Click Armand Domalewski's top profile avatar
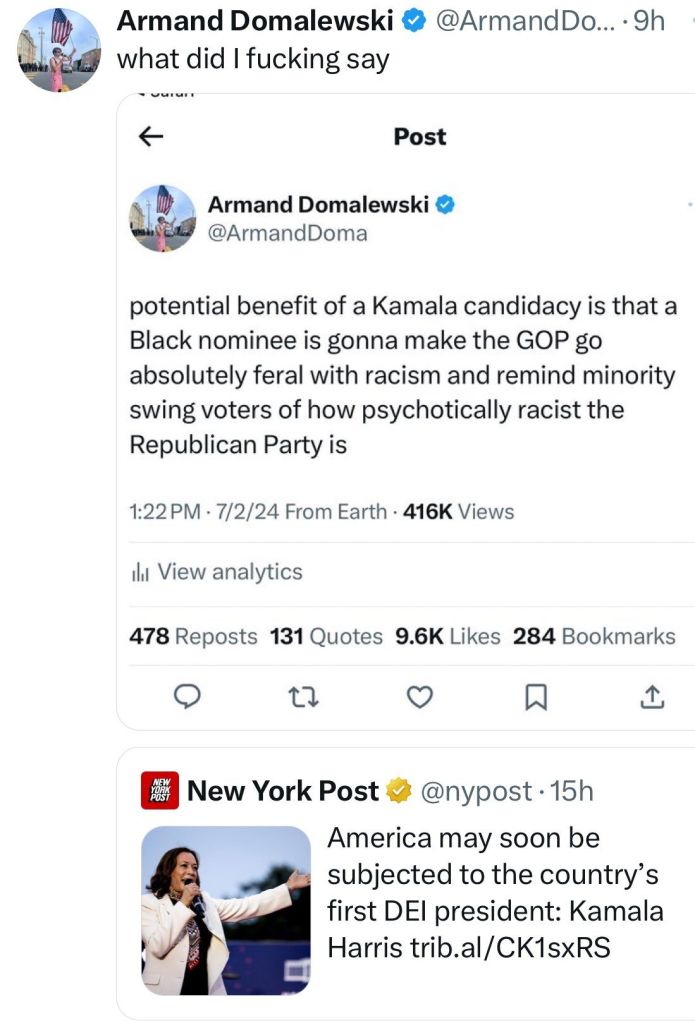 60,50
